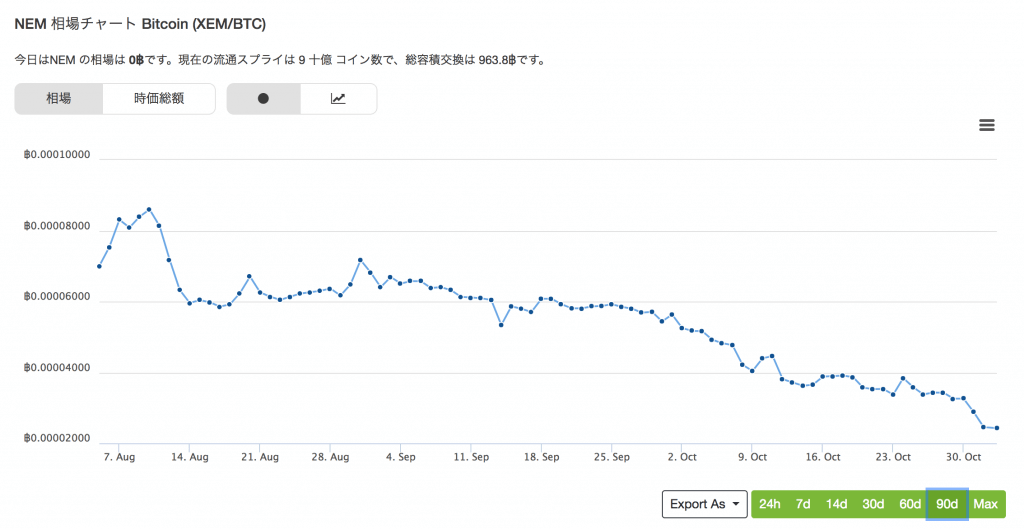1024x530 pixels.
Task: Click the first data point on the chart
Action: [x=99, y=266]
